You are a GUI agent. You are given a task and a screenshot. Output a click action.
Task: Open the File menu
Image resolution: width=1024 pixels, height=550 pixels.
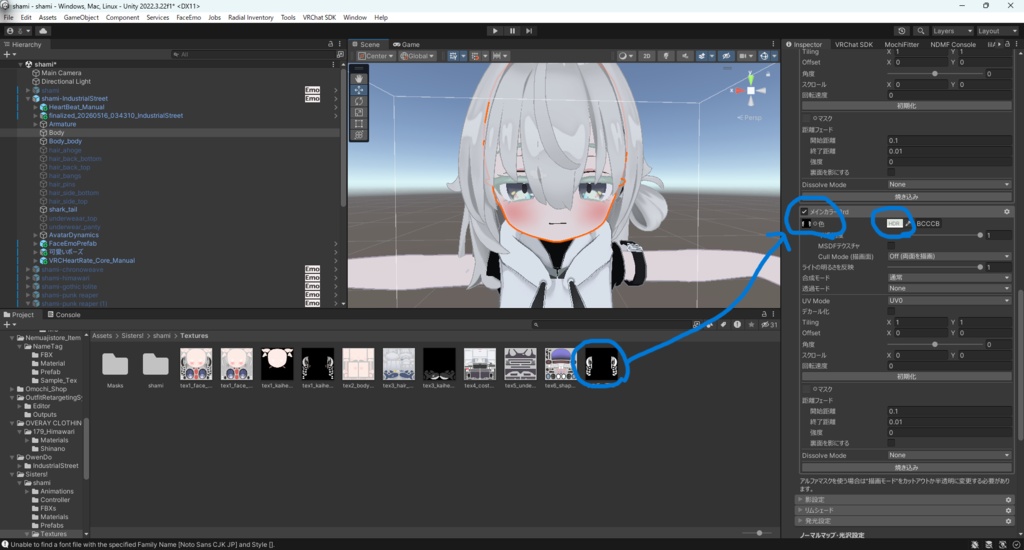pyautogui.click(x=8, y=18)
